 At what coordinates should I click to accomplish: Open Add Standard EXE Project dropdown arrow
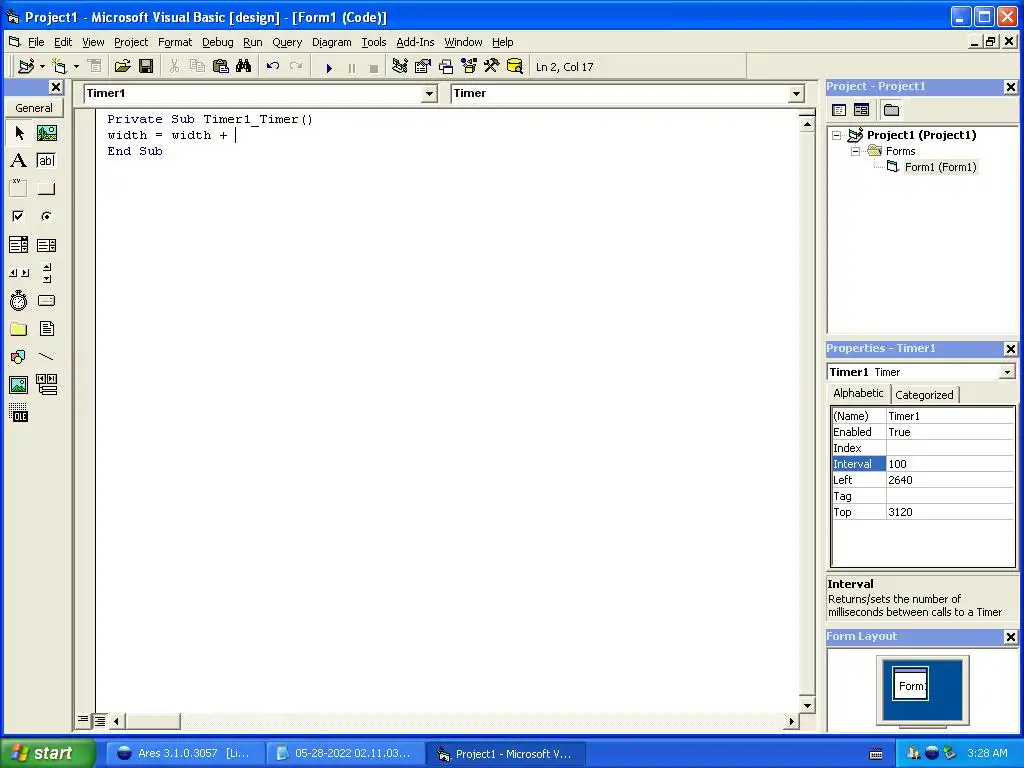42,66
